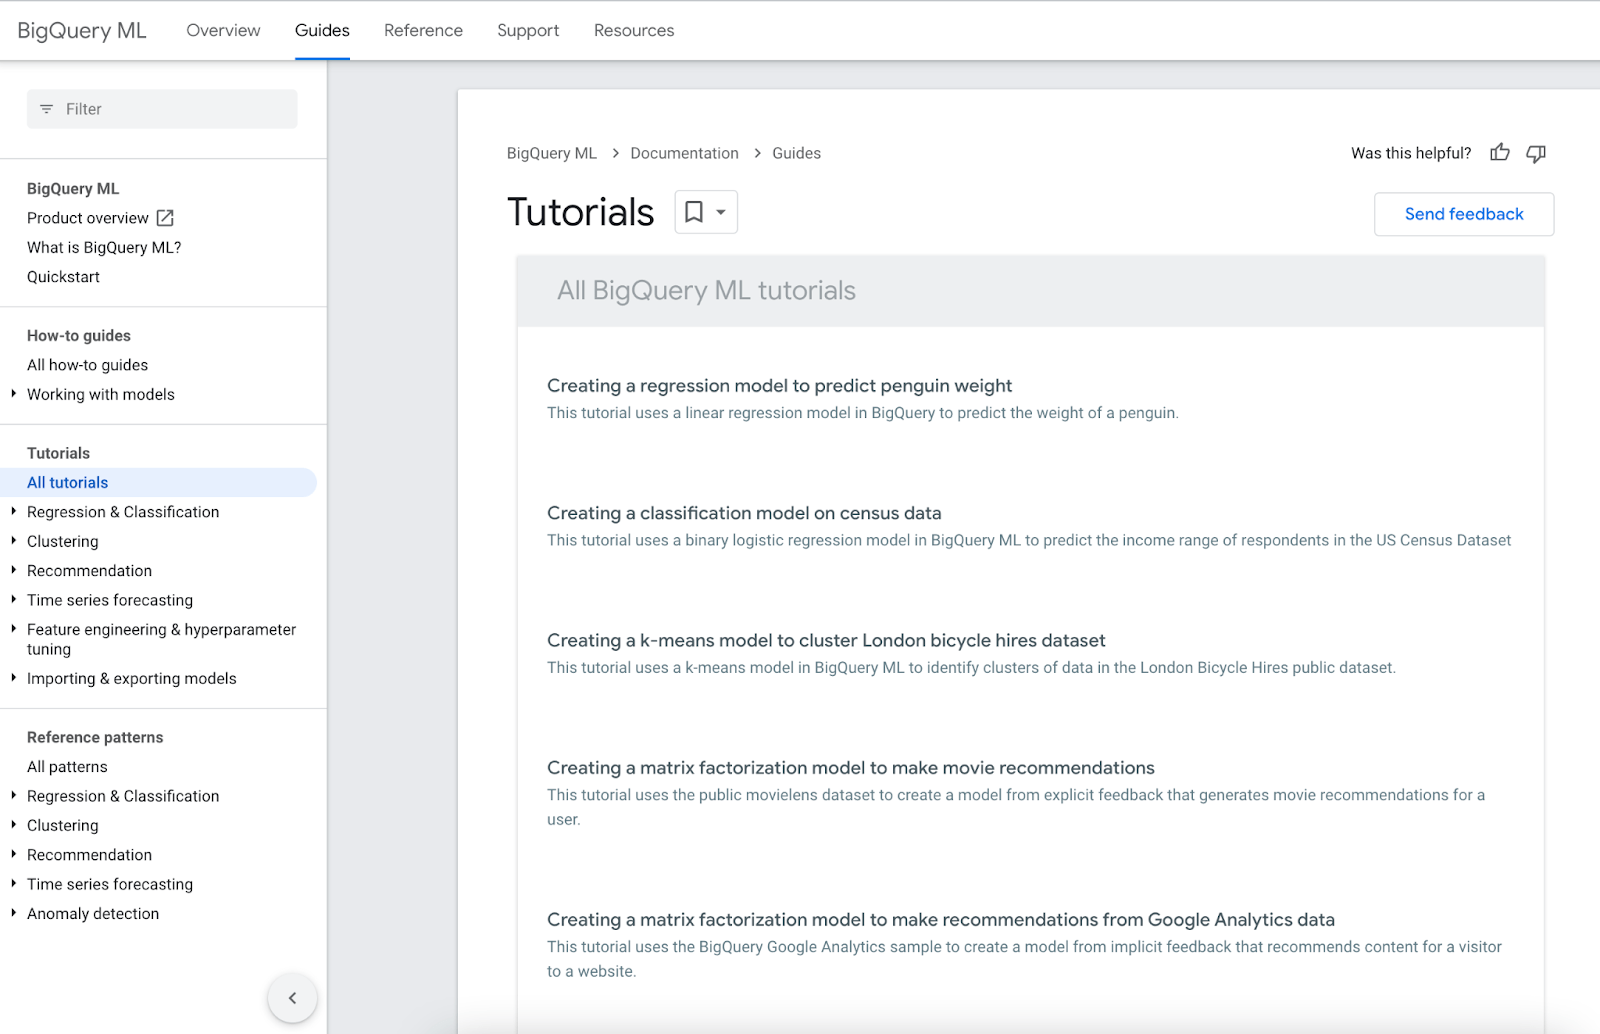Expand Time series forecasting under Tutorials
Screen dimensions: 1600x1034
13,599
